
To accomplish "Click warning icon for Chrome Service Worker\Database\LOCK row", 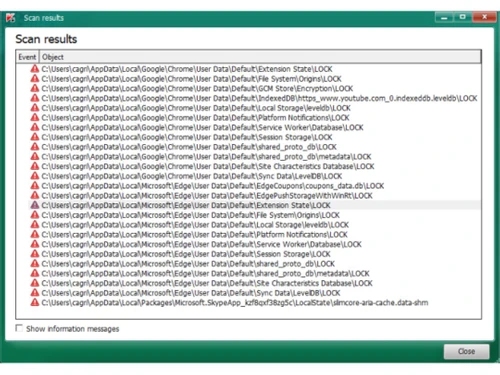I will pyautogui.click(x=35, y=127).
